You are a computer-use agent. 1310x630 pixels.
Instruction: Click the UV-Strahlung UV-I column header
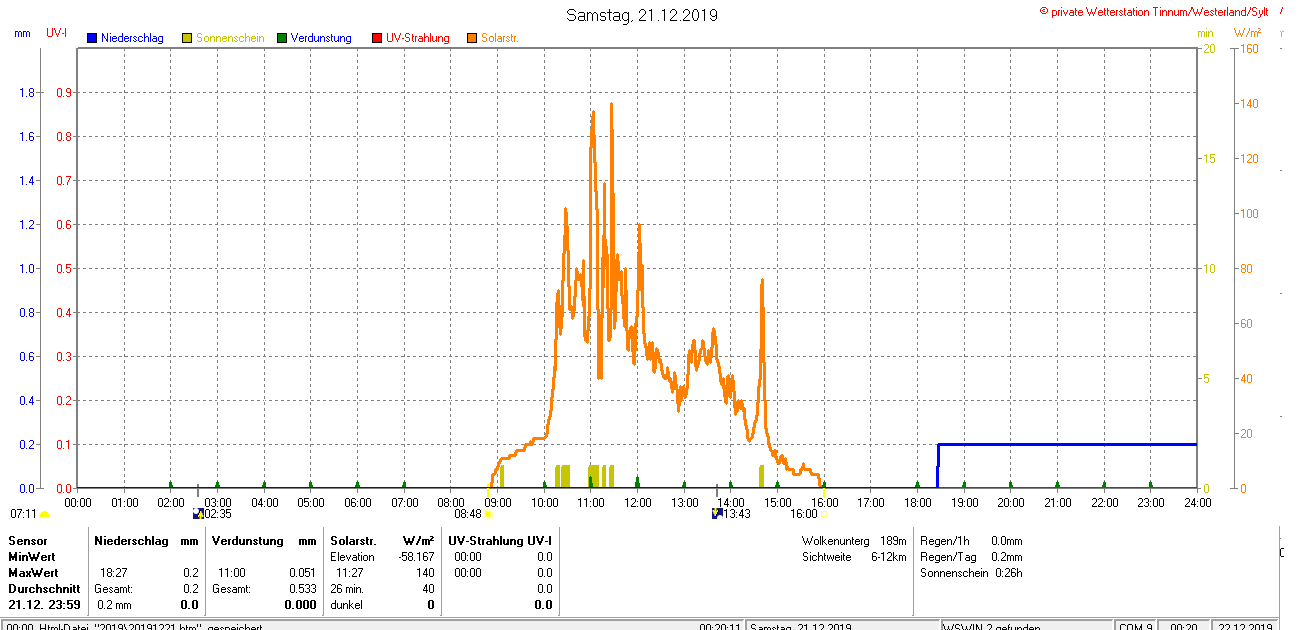tap(500, 541)
